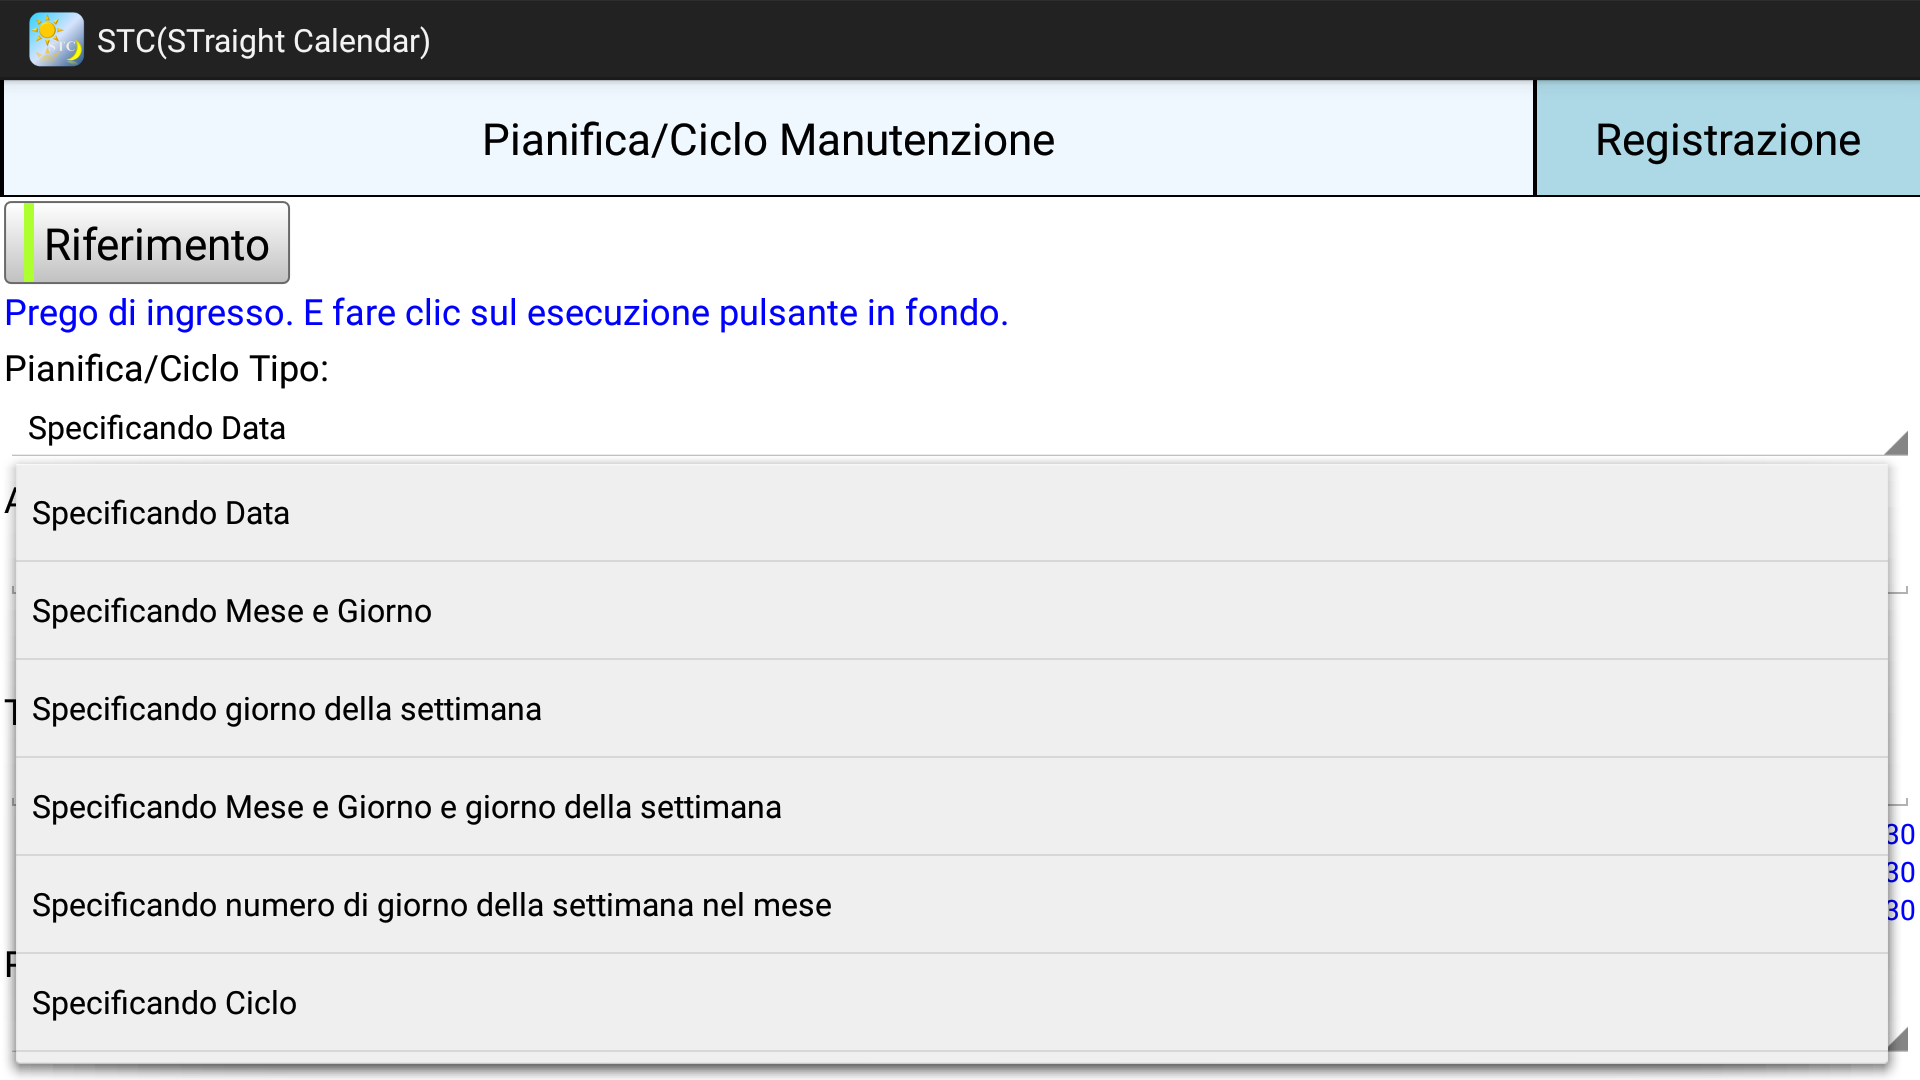Viewport: 1920px width, 1080px height.
Task: Choose Specificando numero di giorno della settimana nel mese
Action: (431, 905)
